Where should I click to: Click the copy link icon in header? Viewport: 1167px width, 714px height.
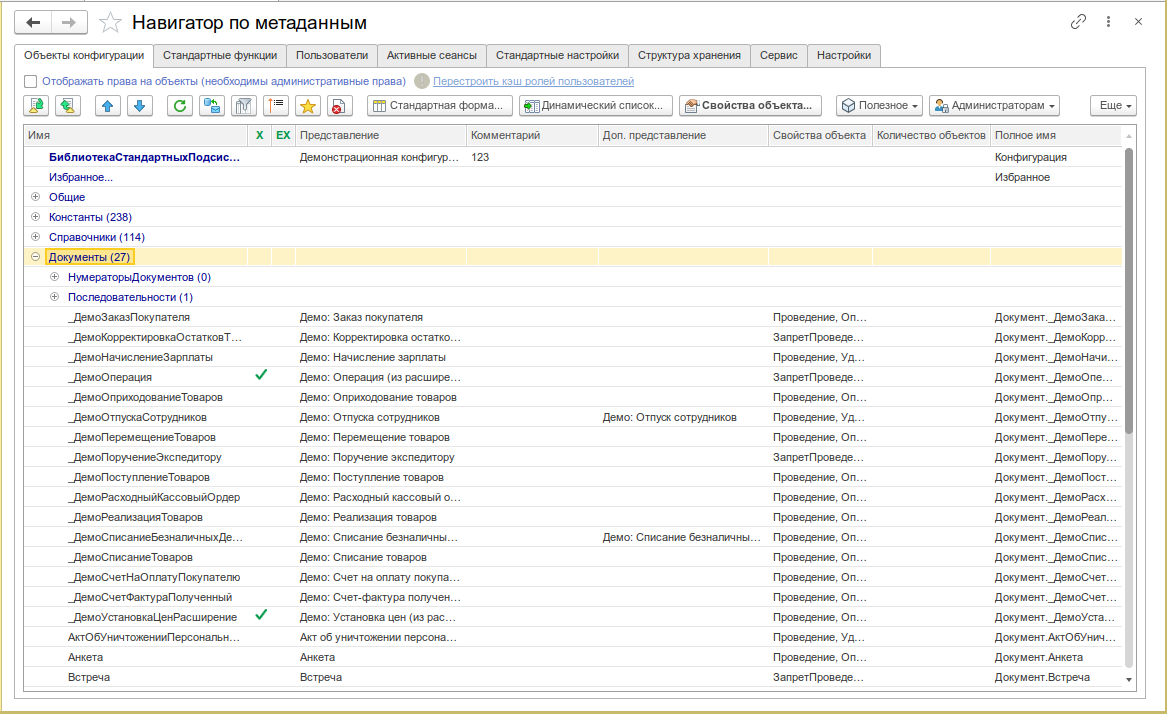point(1078,22)
